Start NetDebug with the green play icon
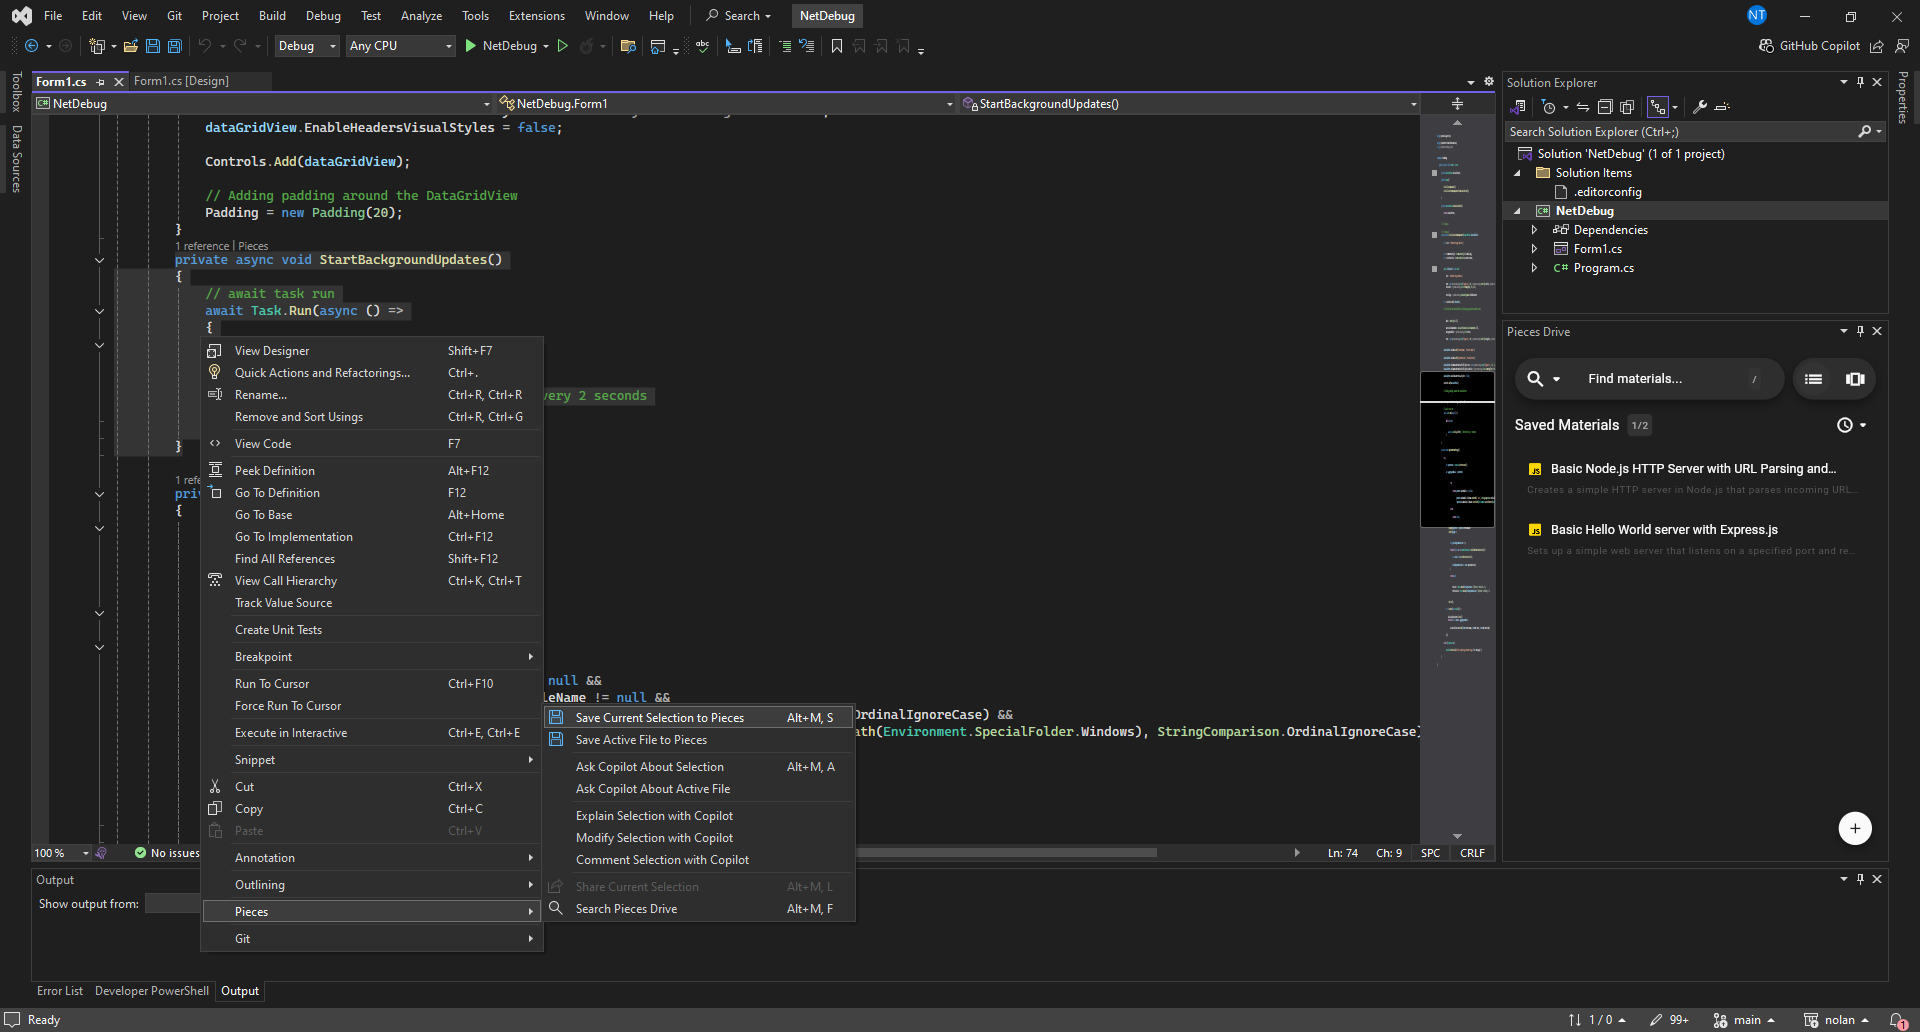Image resolution: width=1920 pixels, height=1032 pixels. click(470, 46)
